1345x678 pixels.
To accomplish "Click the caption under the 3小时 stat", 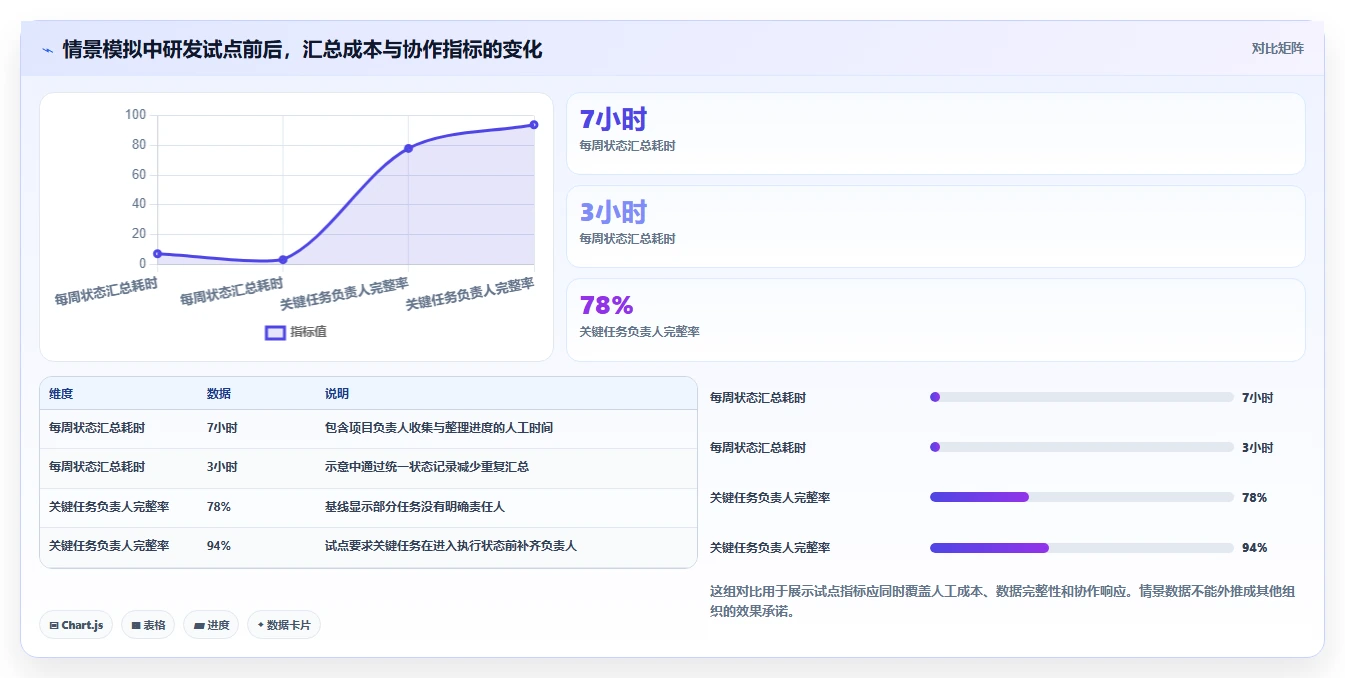I will point(628,239).
